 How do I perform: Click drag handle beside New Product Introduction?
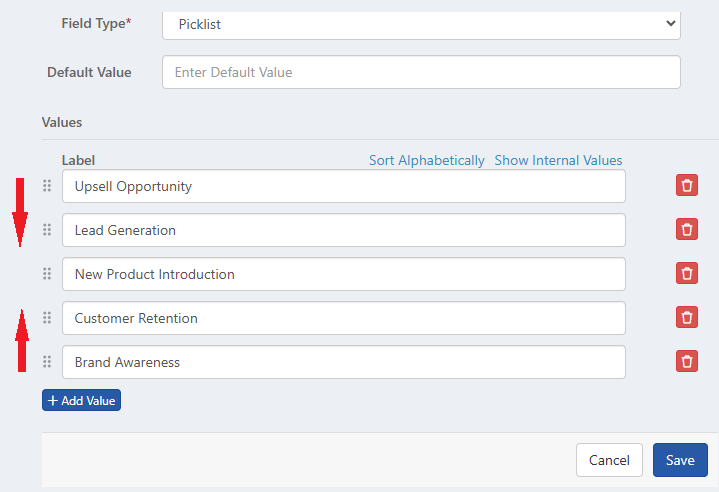(46, 274)
